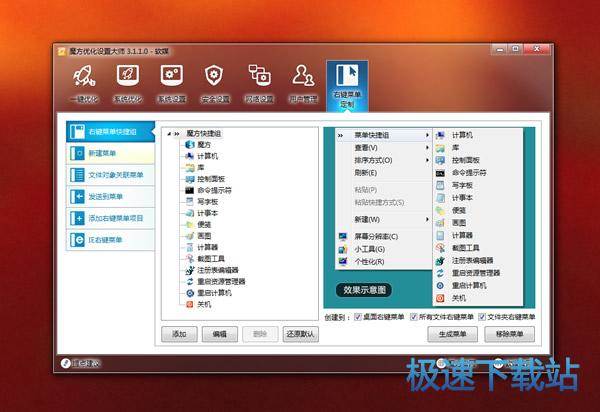
Task: Select the 右键菜单定制 toolbar icon
Action: pos(347,86)
